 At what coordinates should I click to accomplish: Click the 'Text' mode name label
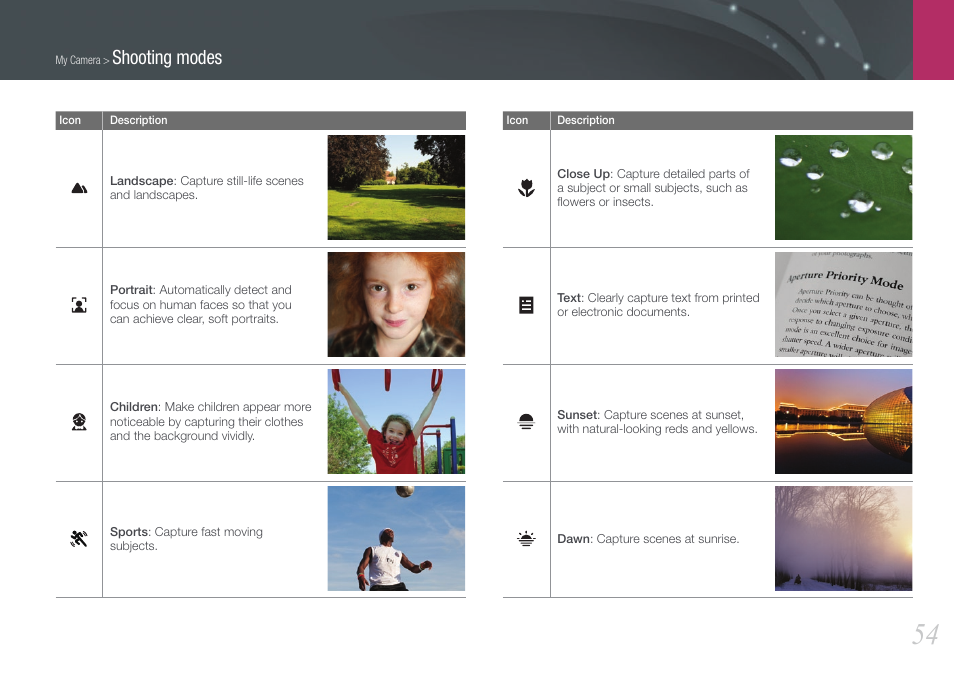click(x=569, y=298)
